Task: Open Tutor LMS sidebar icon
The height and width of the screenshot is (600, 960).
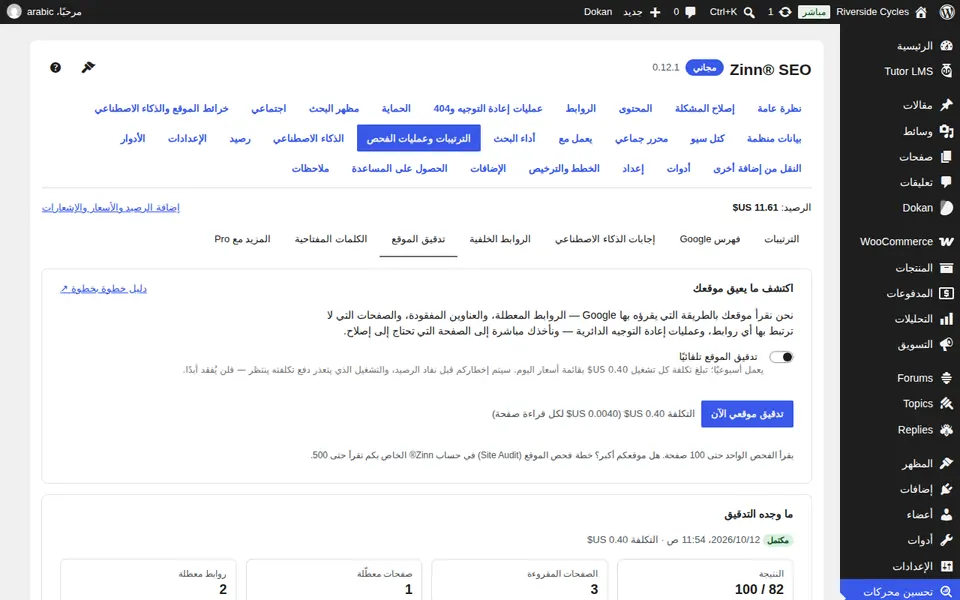Action: pyautogui.click(x=947, y=71)
